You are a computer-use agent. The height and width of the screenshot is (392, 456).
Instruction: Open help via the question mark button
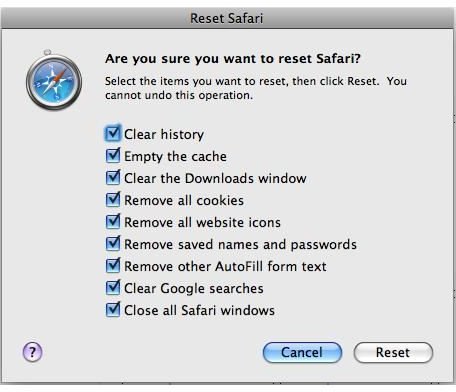[32, 352]
